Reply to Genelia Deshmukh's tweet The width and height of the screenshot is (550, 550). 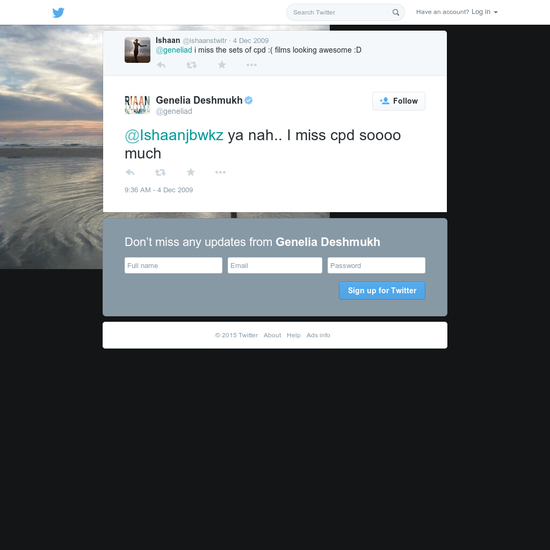click(x=130, y=172)
